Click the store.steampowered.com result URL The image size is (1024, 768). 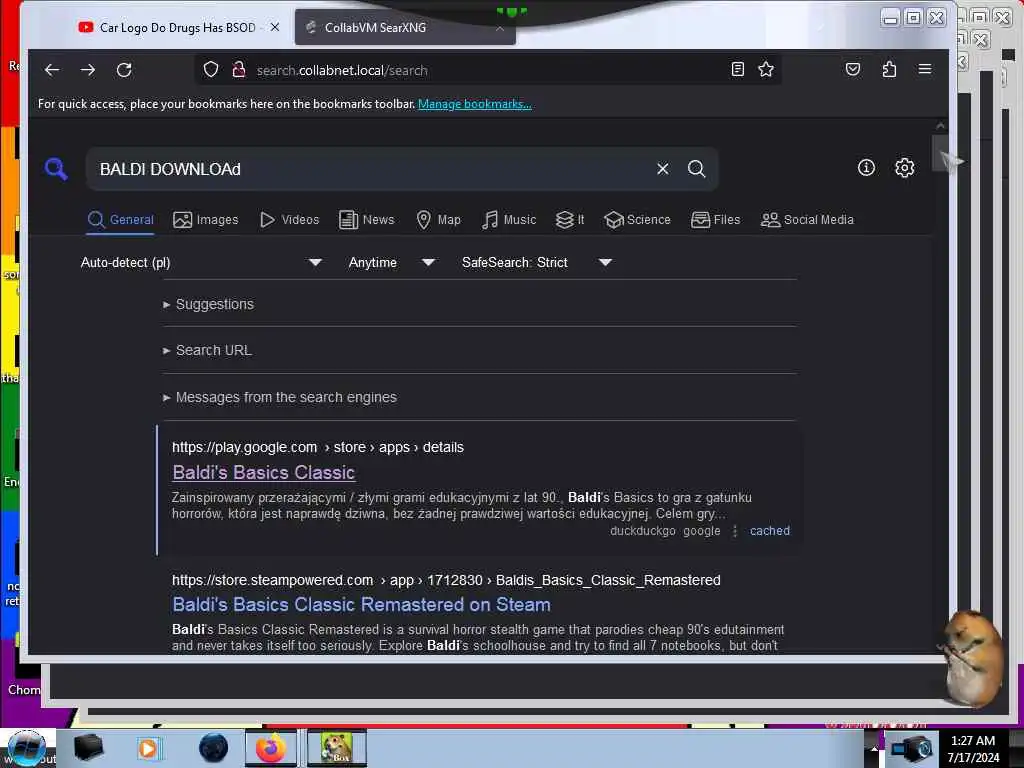click(446, 581)
